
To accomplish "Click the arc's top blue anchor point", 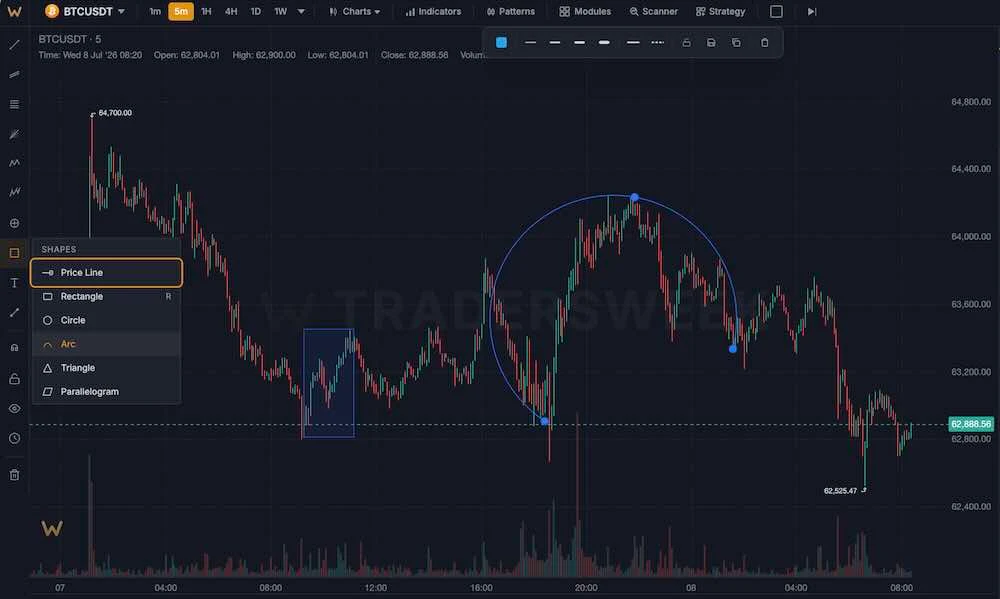I will click(634, 198).
